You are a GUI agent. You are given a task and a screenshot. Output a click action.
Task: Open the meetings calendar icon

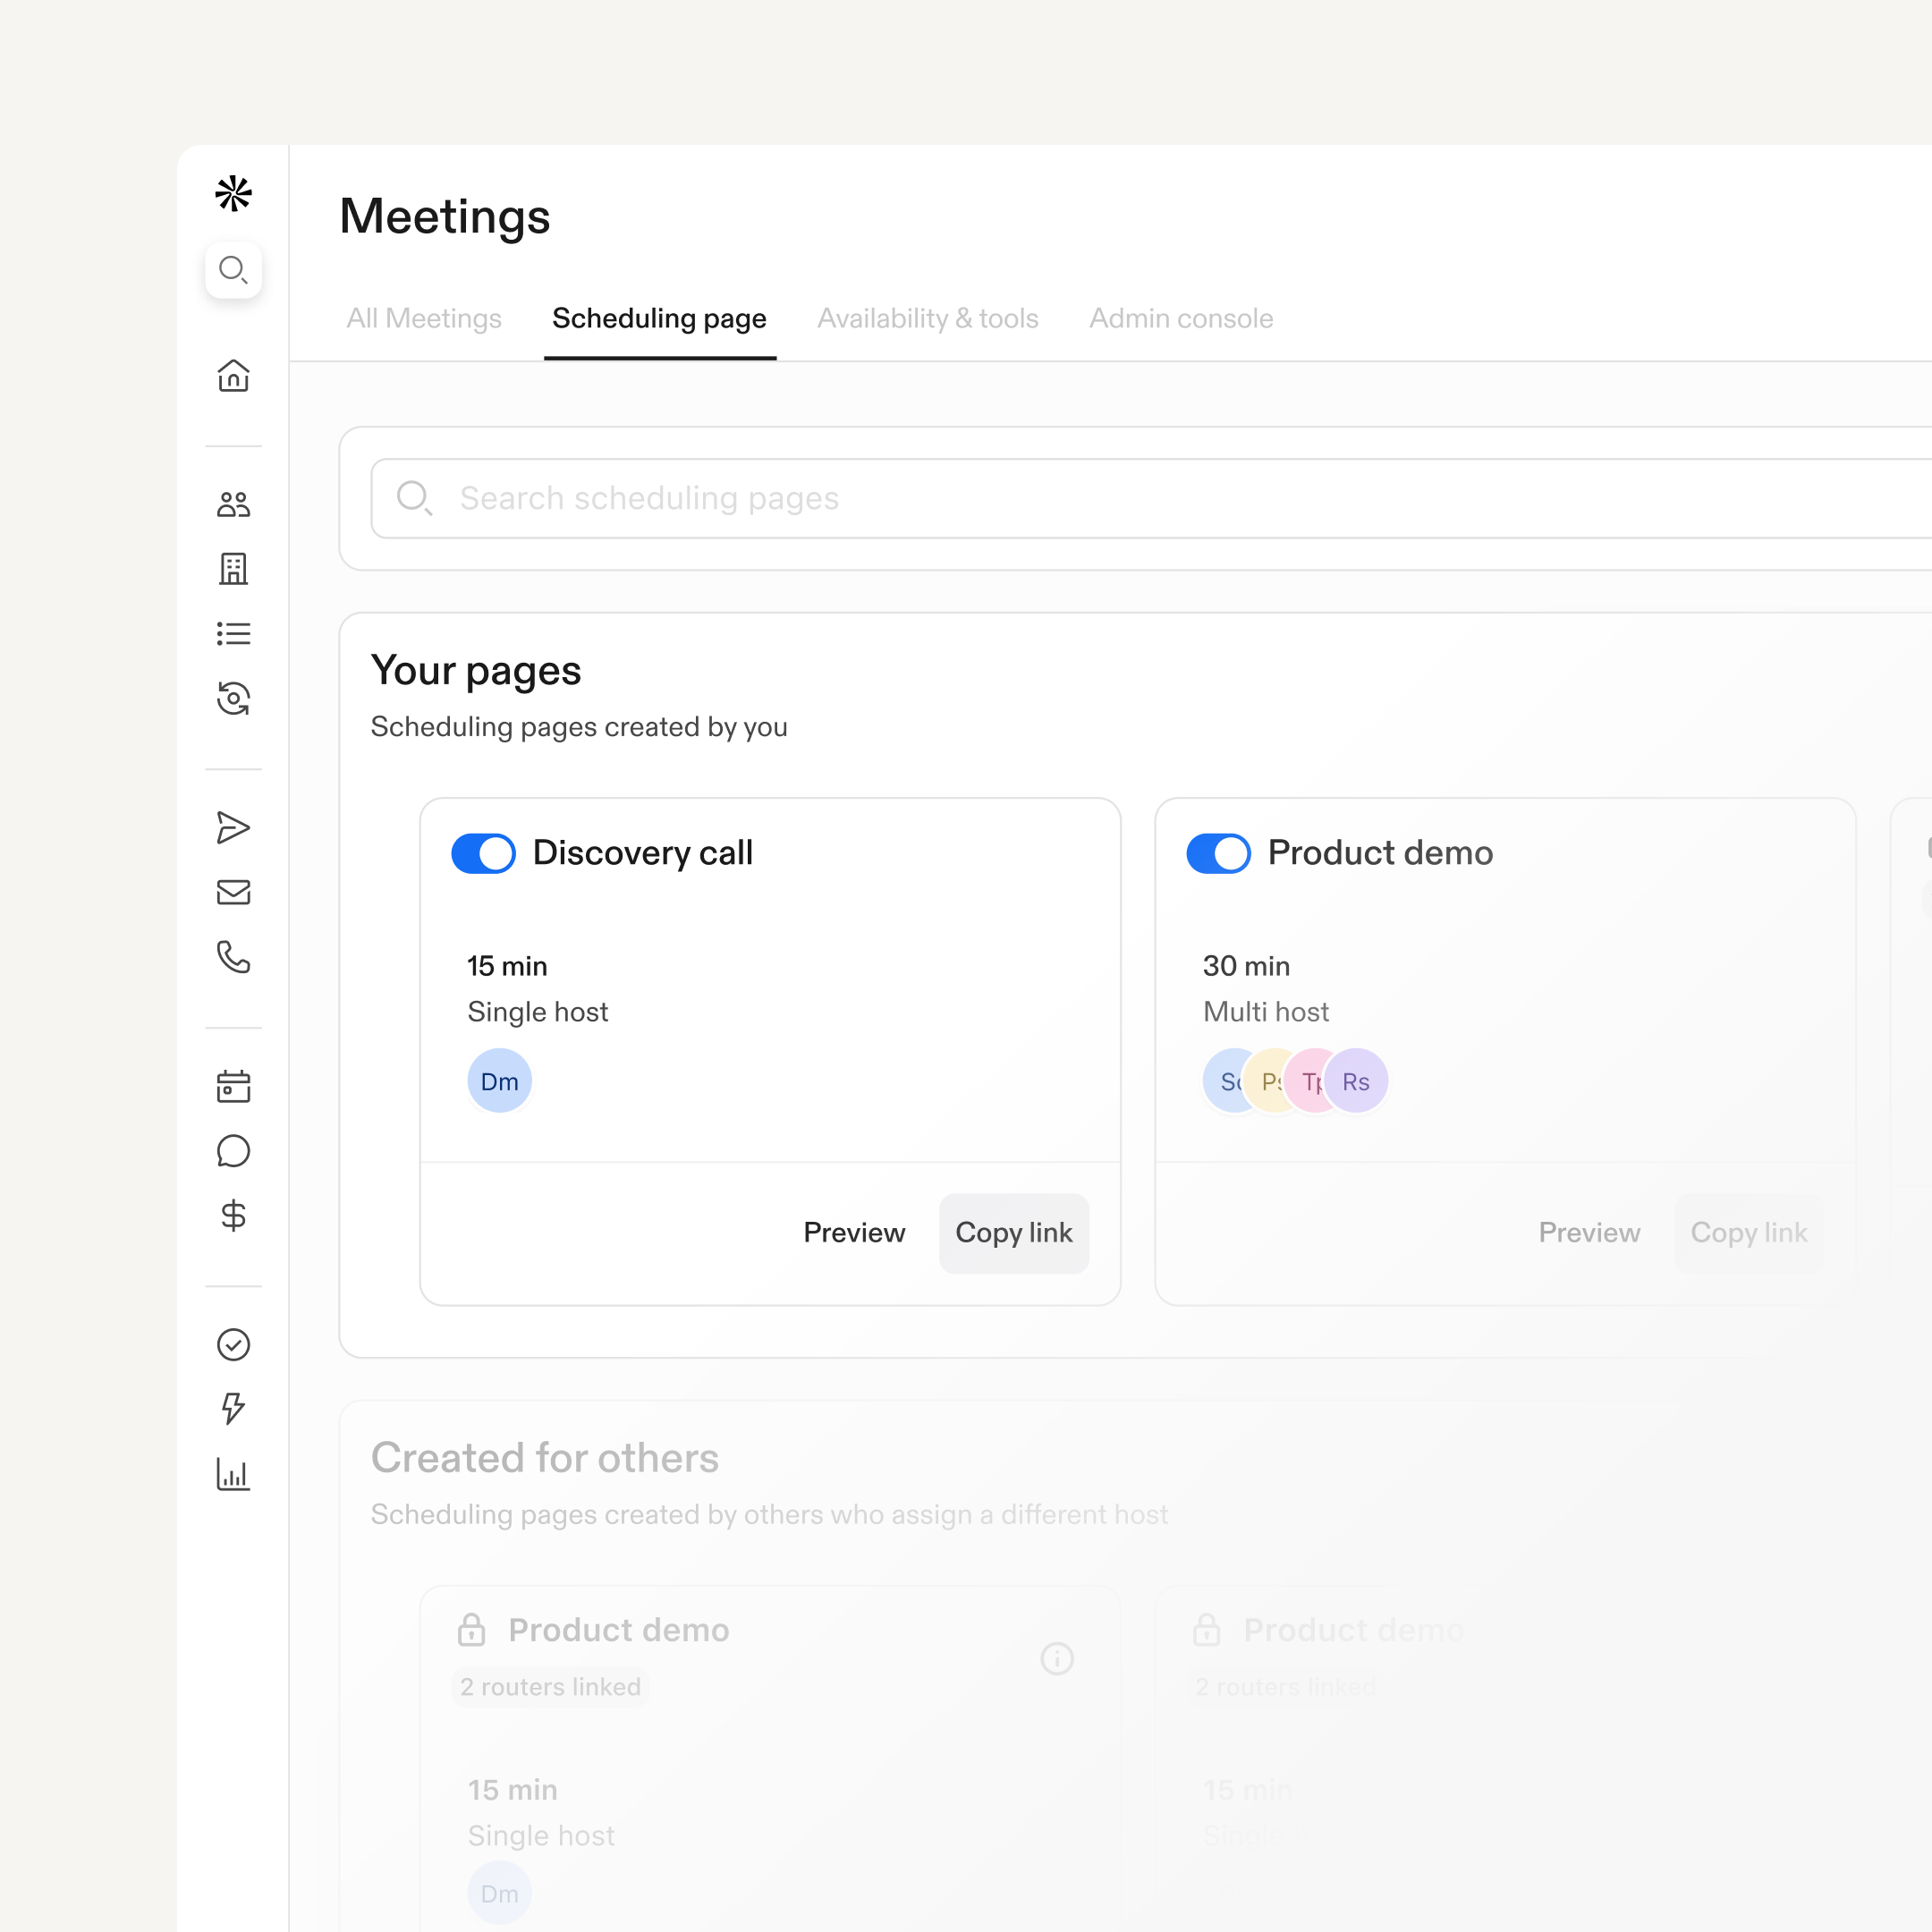[x=233, y=1086]
